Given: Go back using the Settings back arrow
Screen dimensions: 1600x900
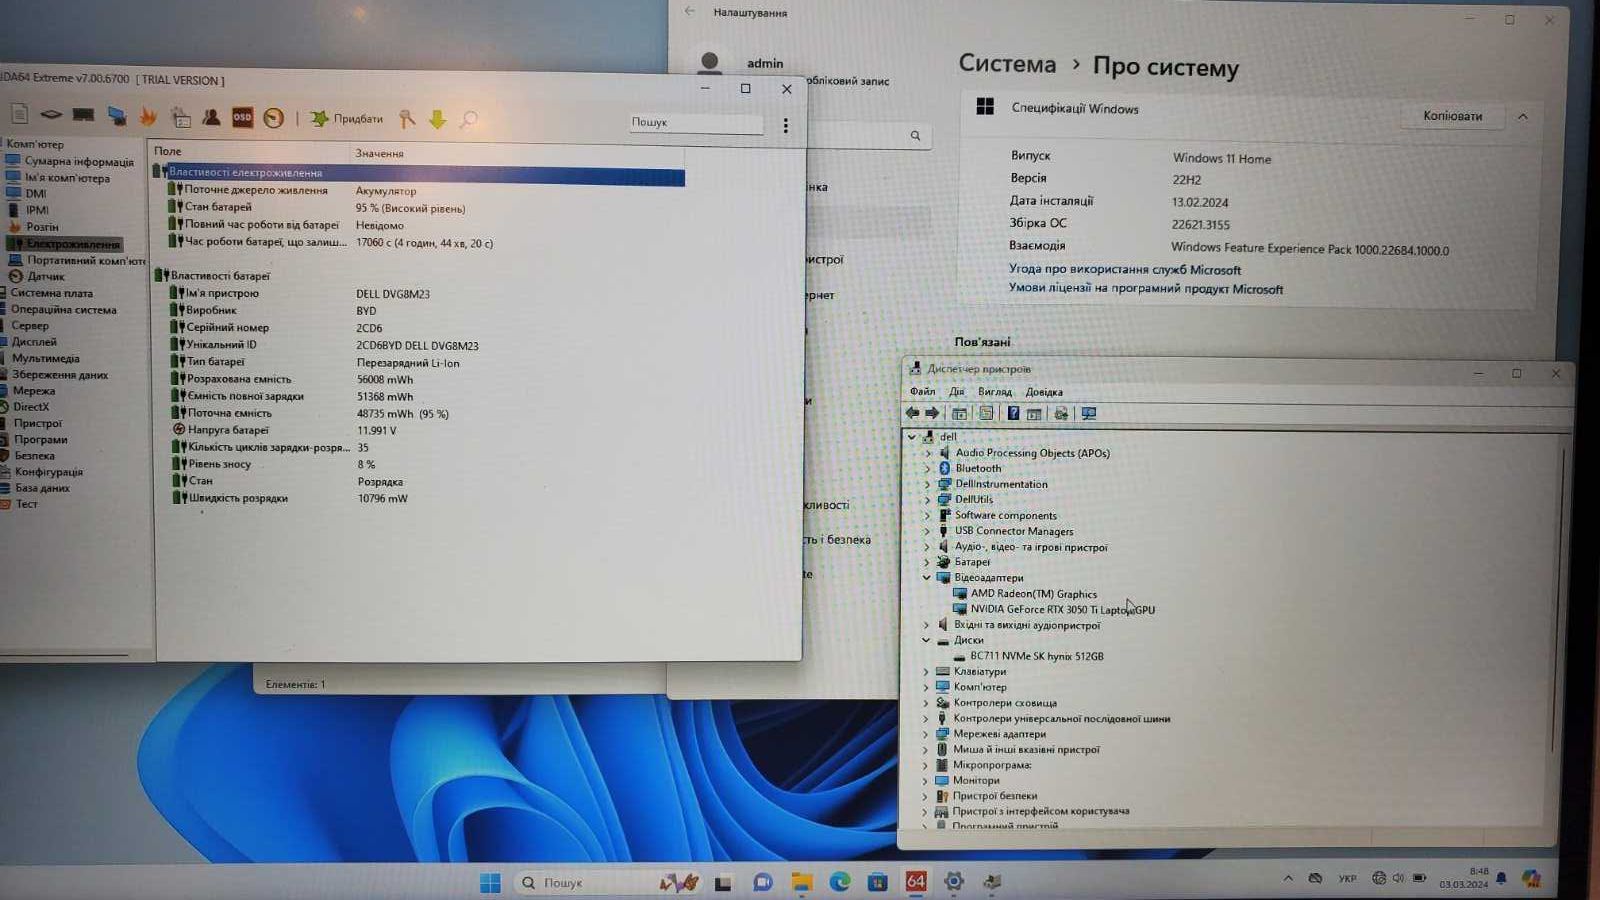Looking at the screenshot, I should (x=689, y=11).
